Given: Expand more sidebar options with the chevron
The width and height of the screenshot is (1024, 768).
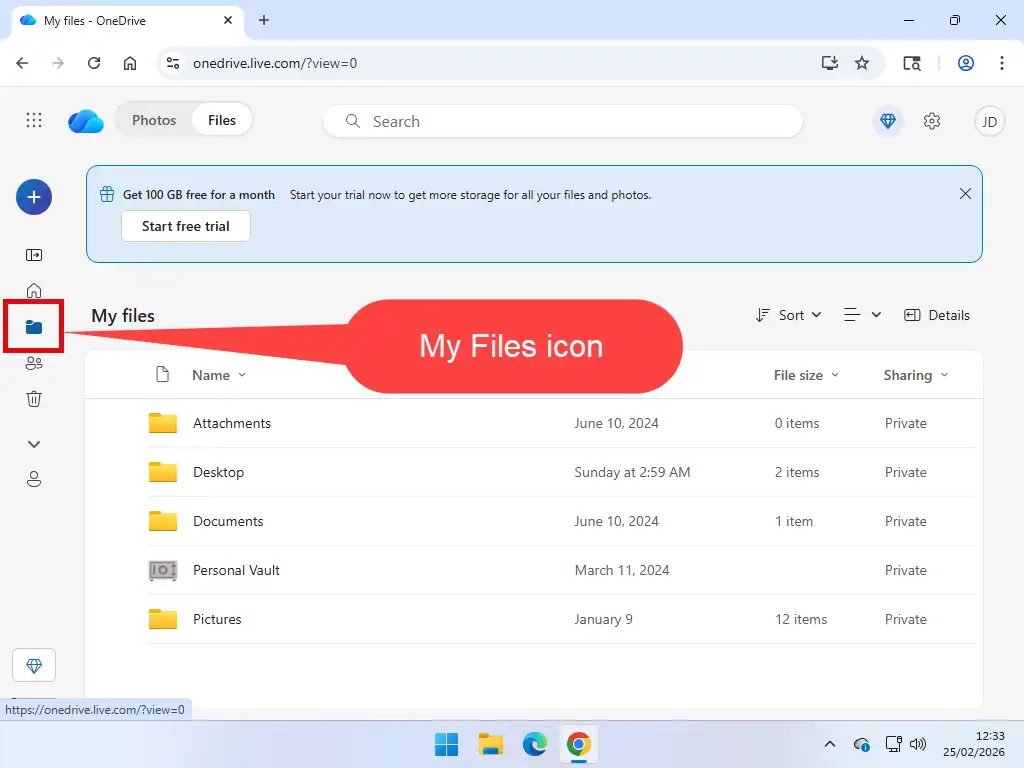Looking at the screenshot, I should [x=33, y=443].
